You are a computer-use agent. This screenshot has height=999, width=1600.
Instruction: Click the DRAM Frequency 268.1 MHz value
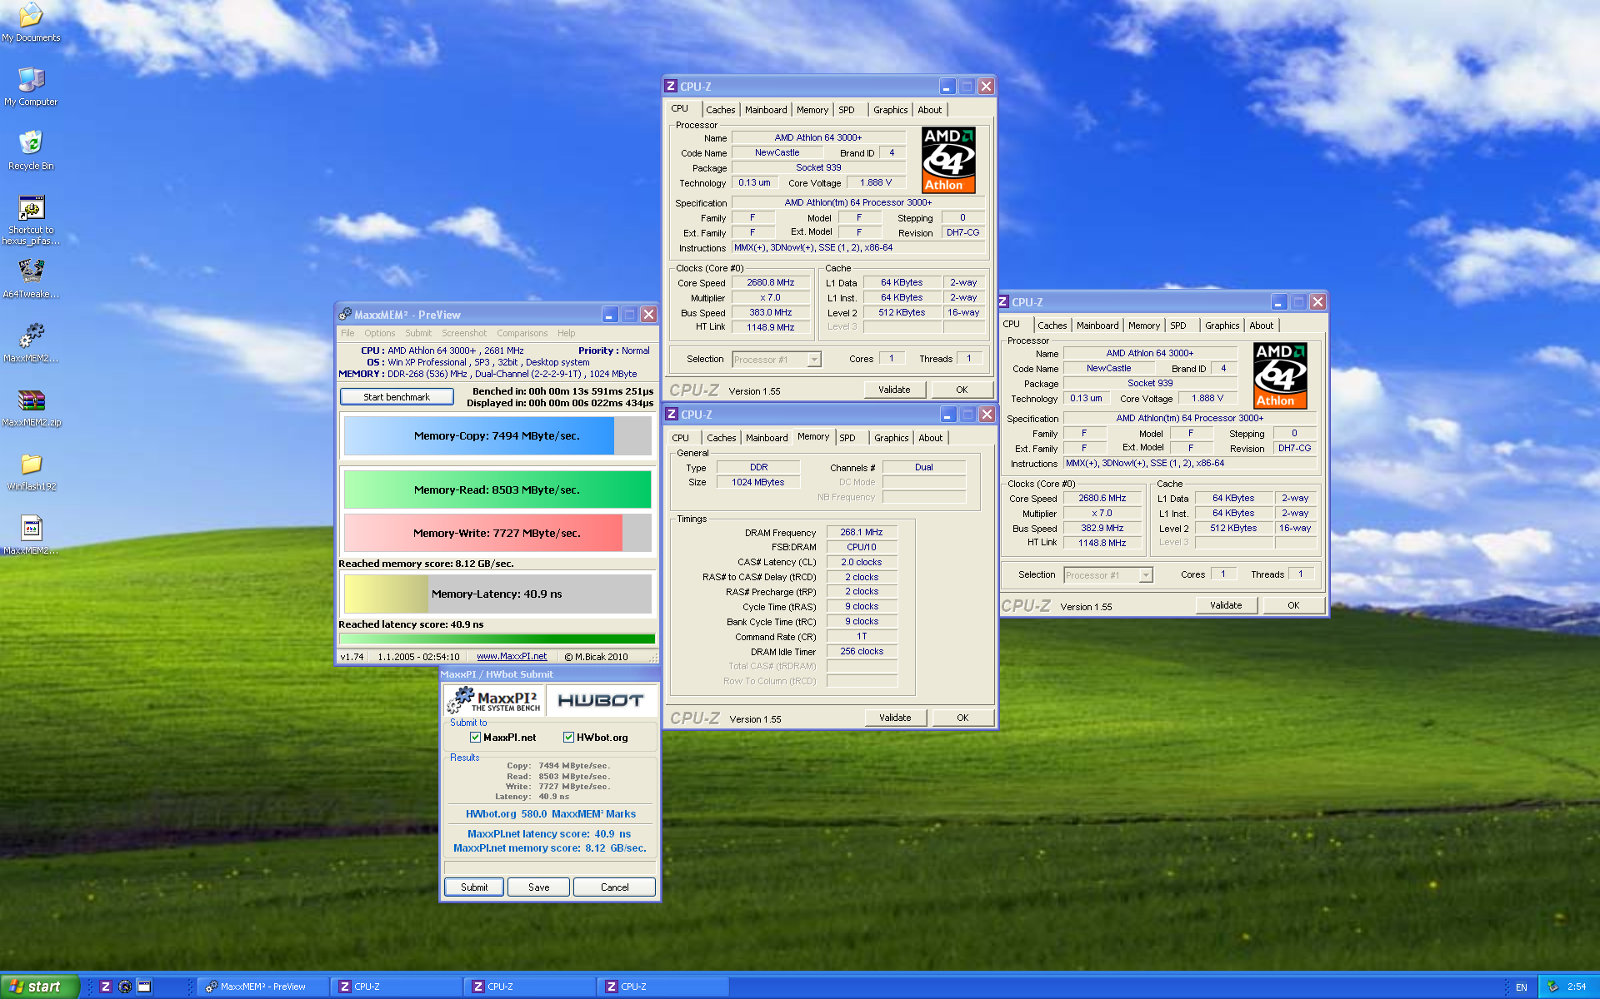point(861,532)
